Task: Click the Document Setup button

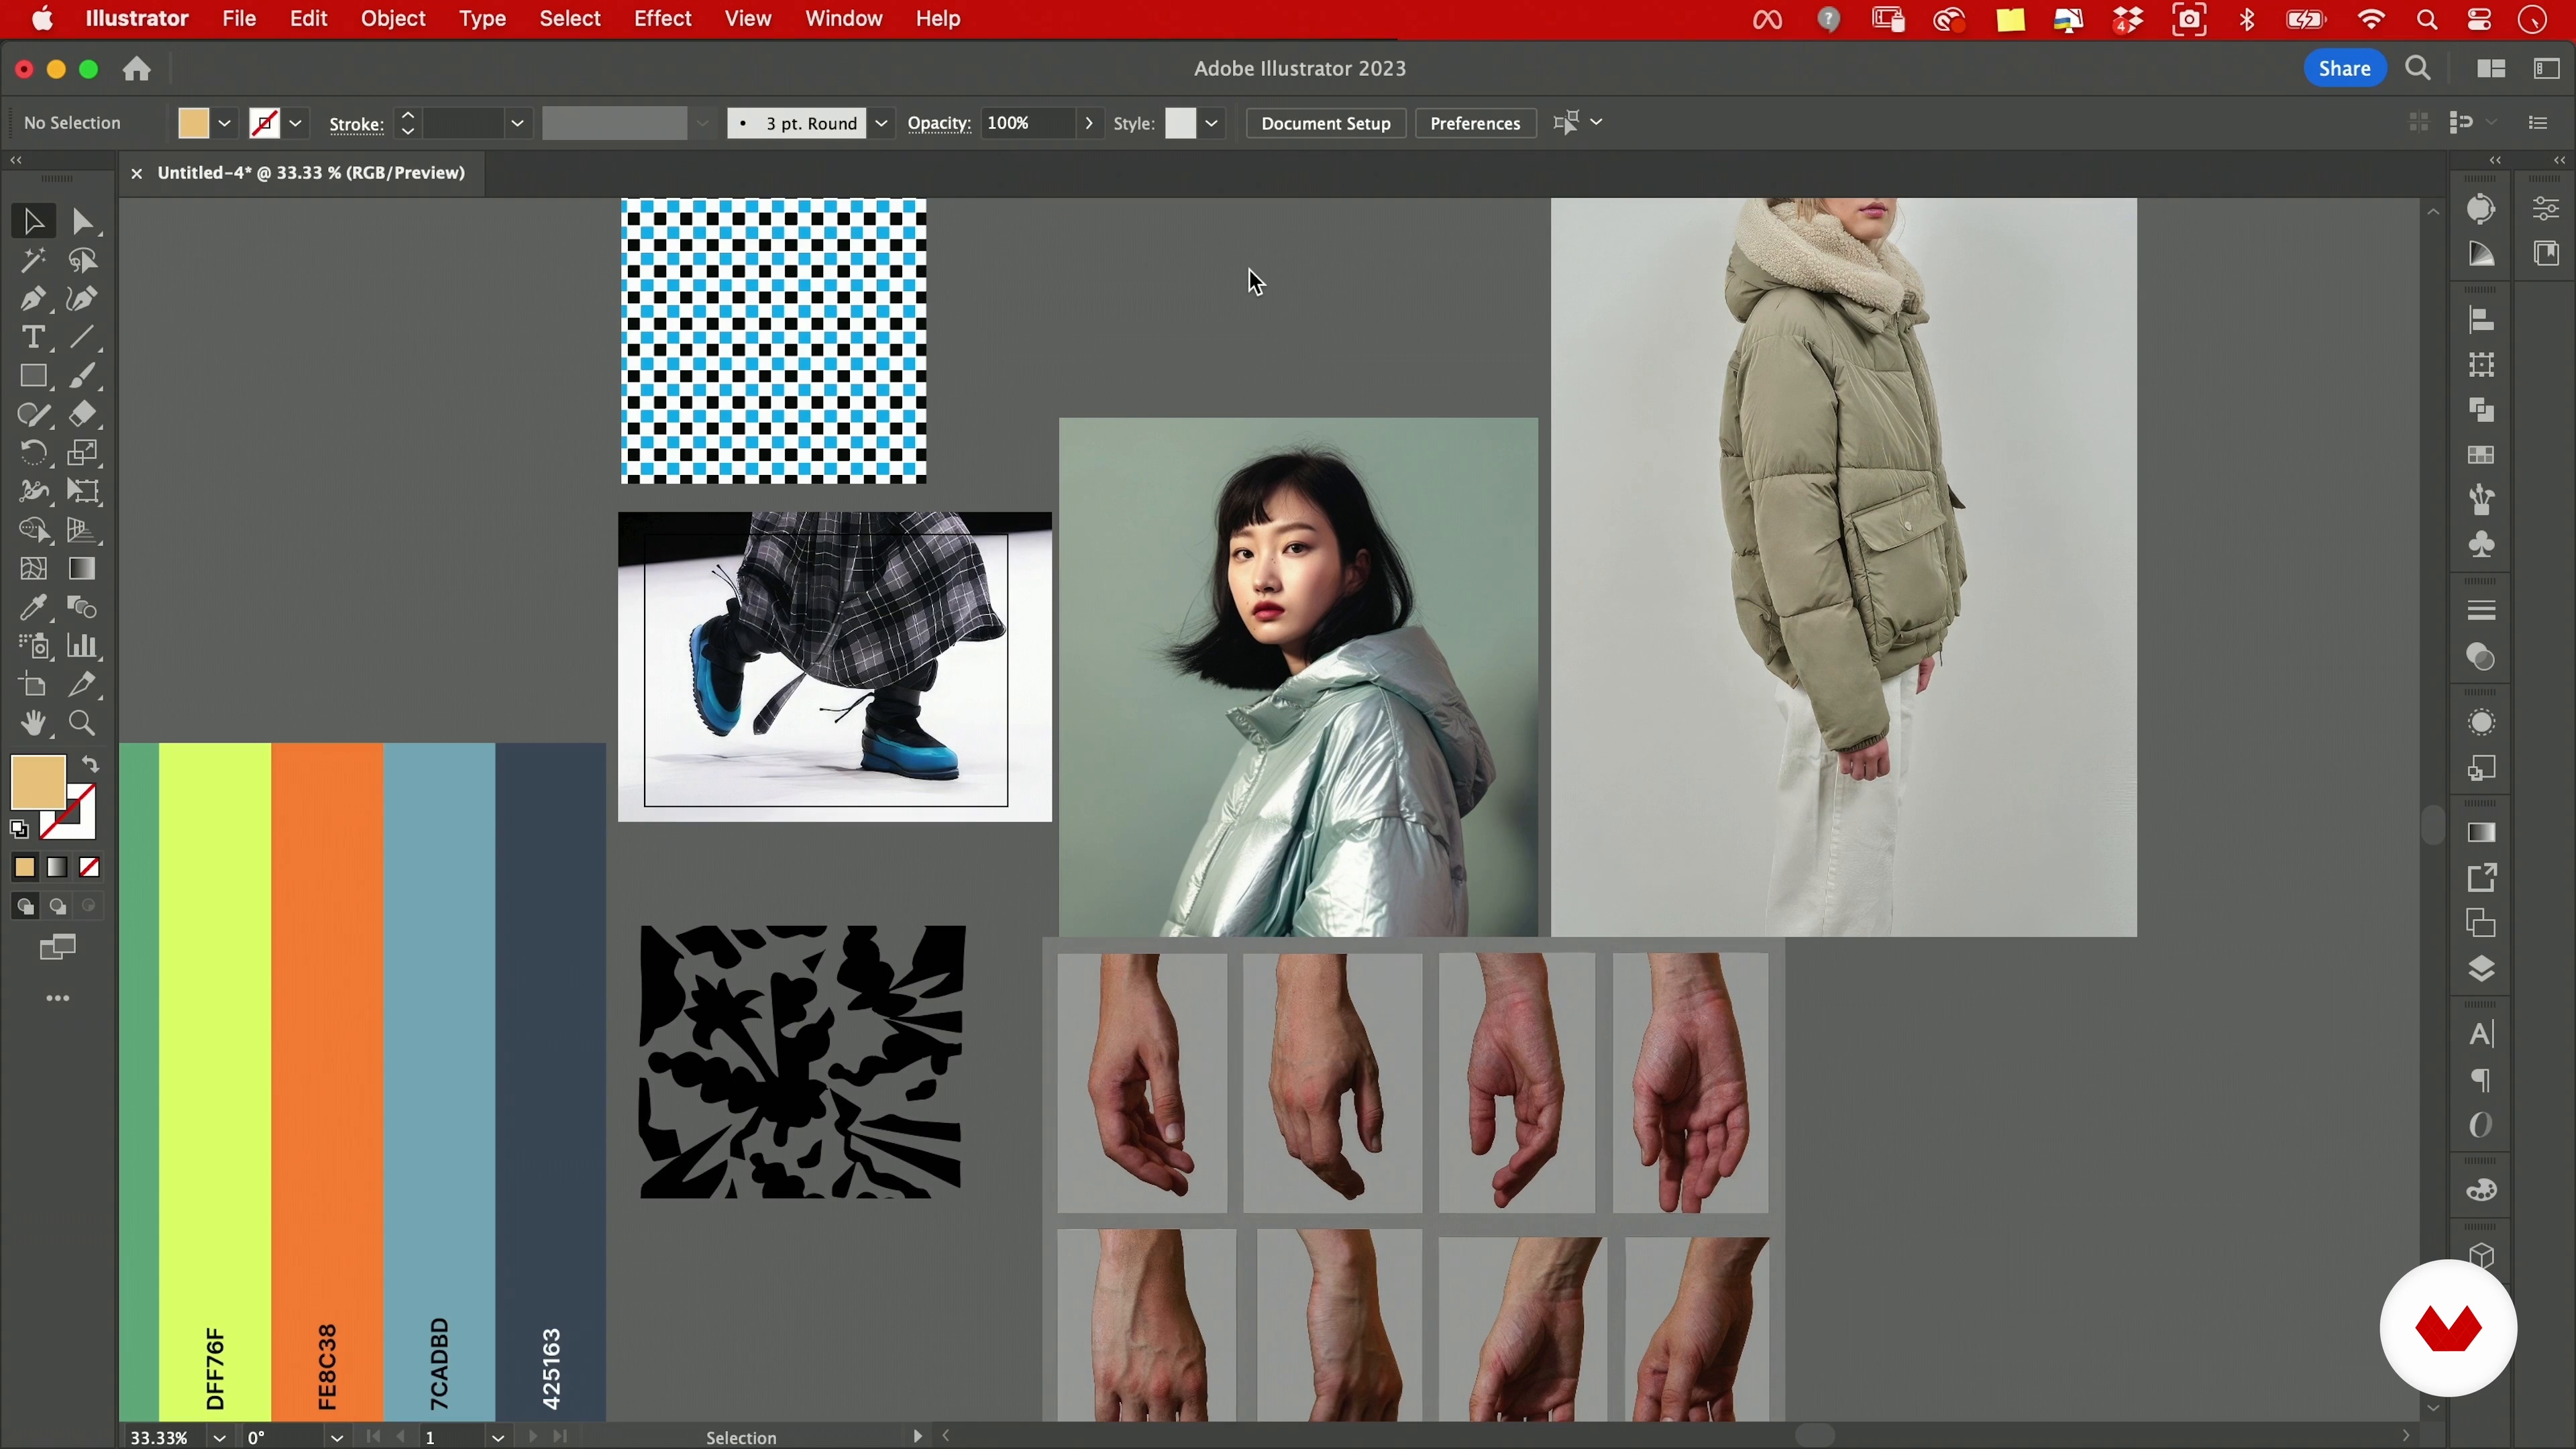Action: 1325,123
